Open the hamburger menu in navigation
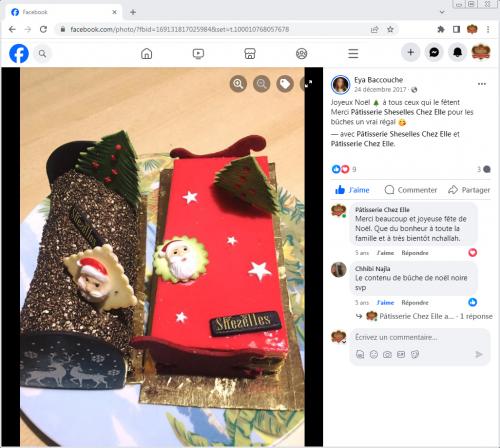This screenshot has width=500, height=448. click(x=353, y=54)
